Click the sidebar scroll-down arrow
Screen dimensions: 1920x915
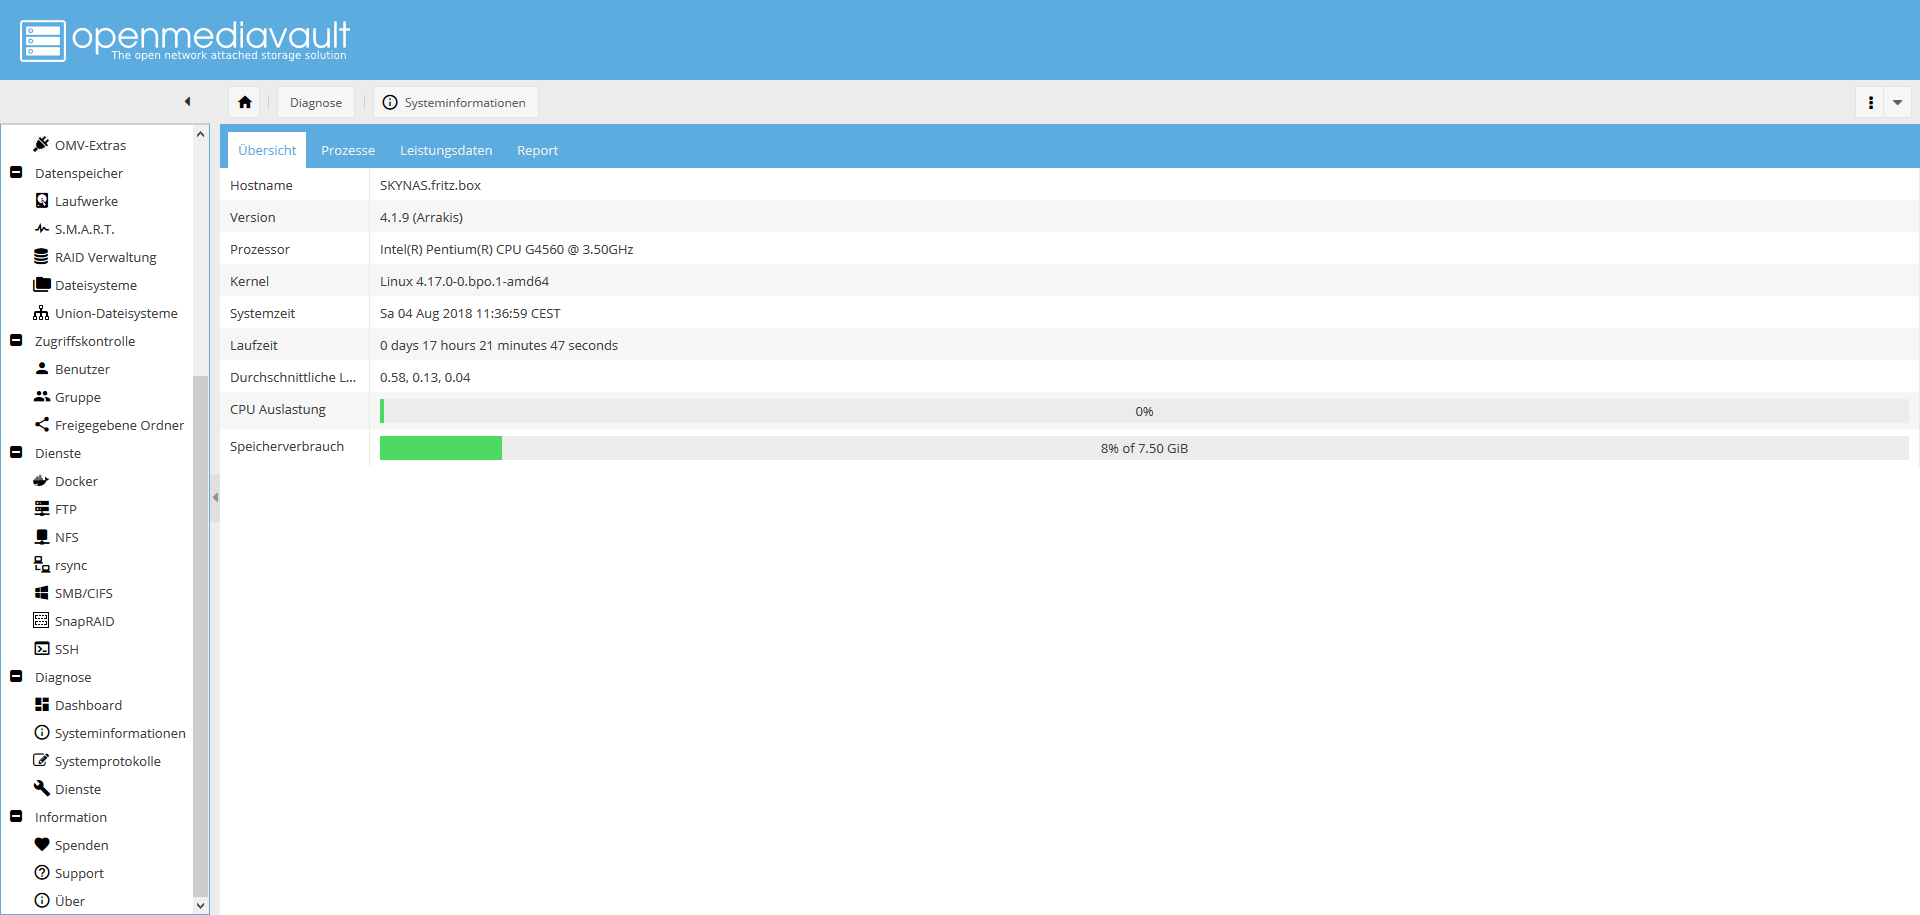[200, 906]
